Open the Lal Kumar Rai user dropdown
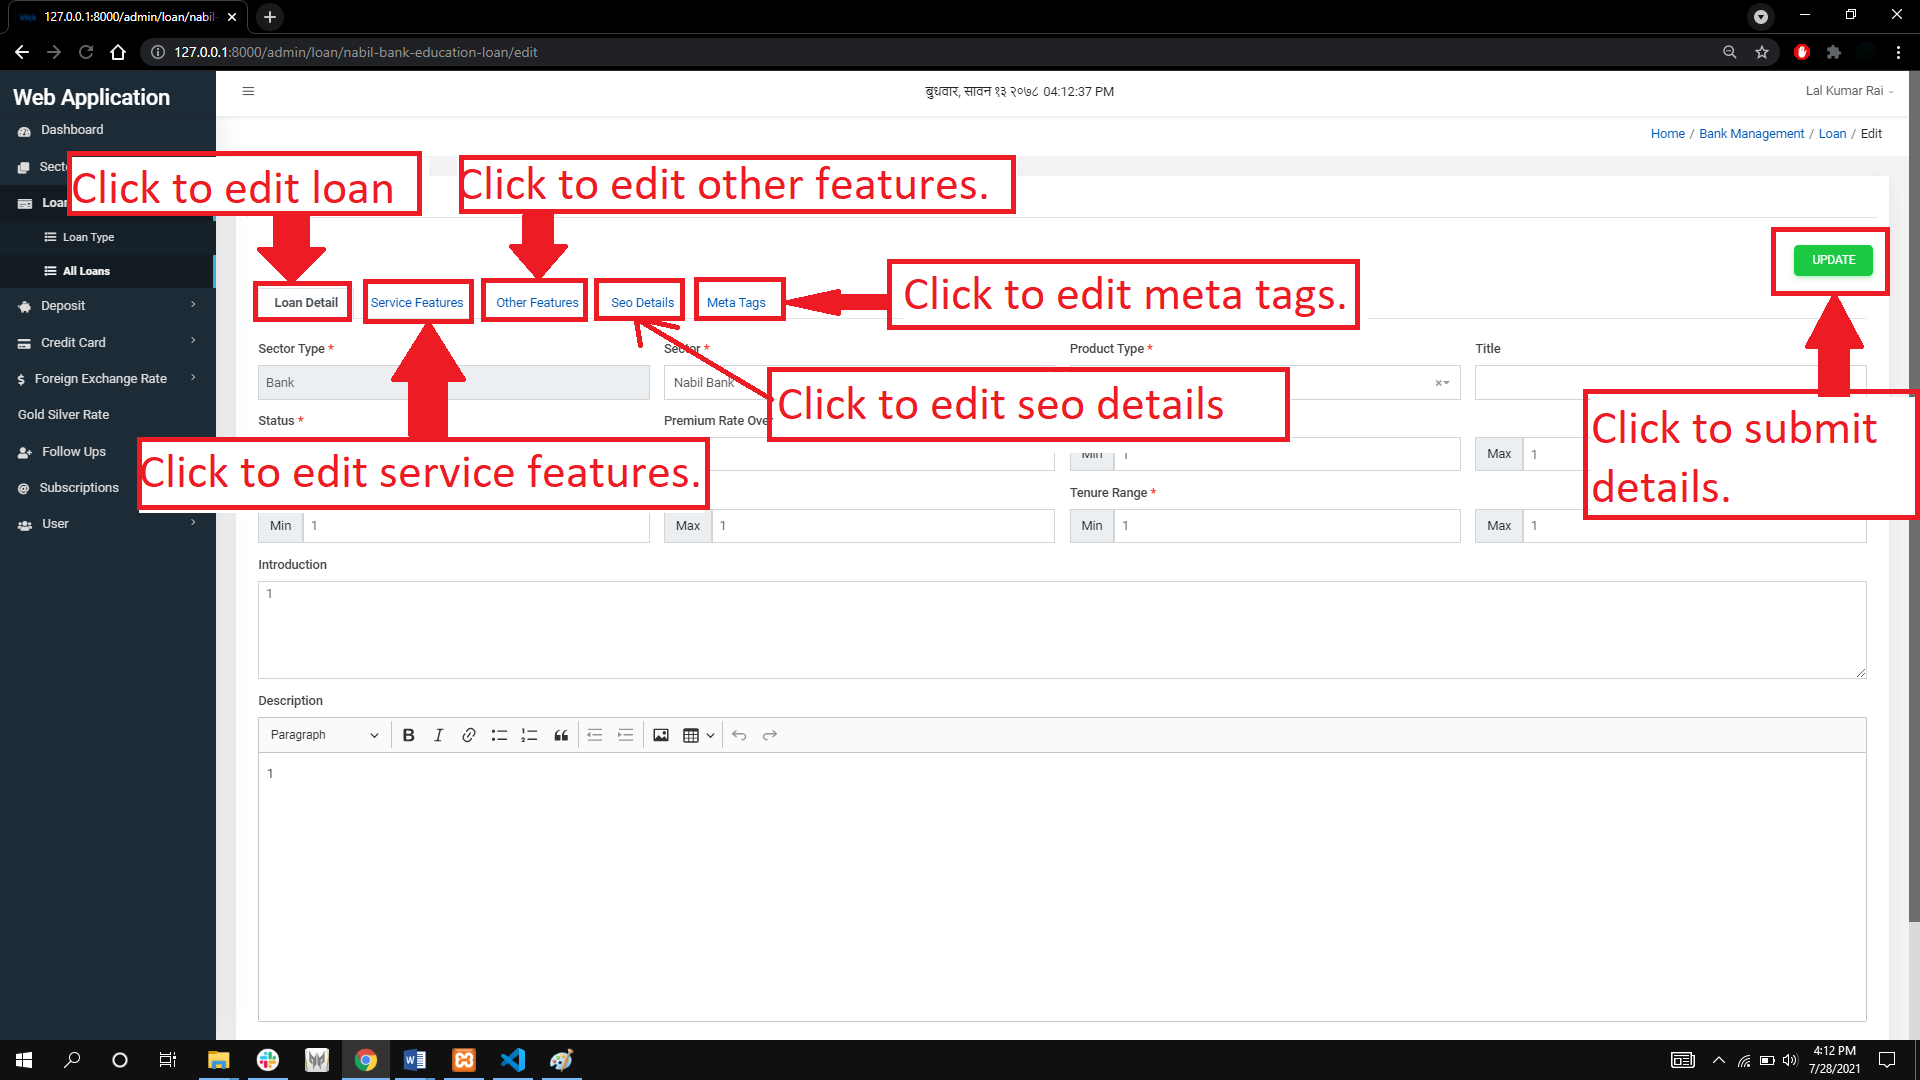This screenshot has width=1920, height=1080. tap(1850, 91)
